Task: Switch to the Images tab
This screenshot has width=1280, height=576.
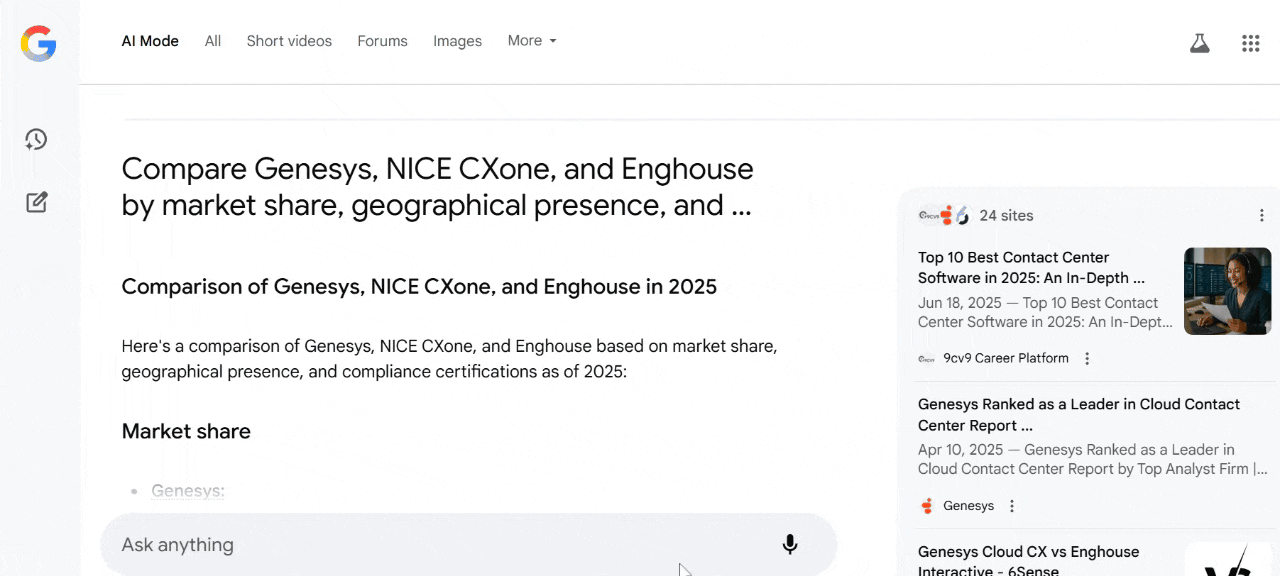Action: tap(457, 41)
